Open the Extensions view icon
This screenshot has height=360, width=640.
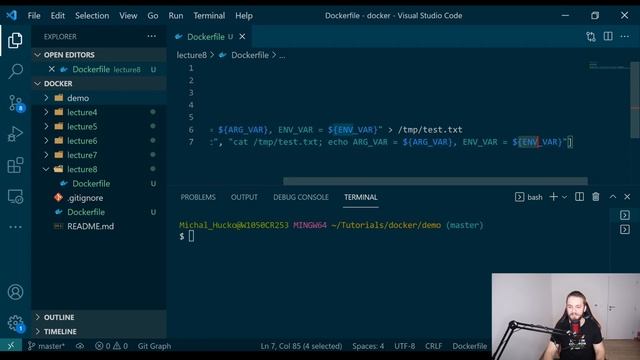coord(15,165)
